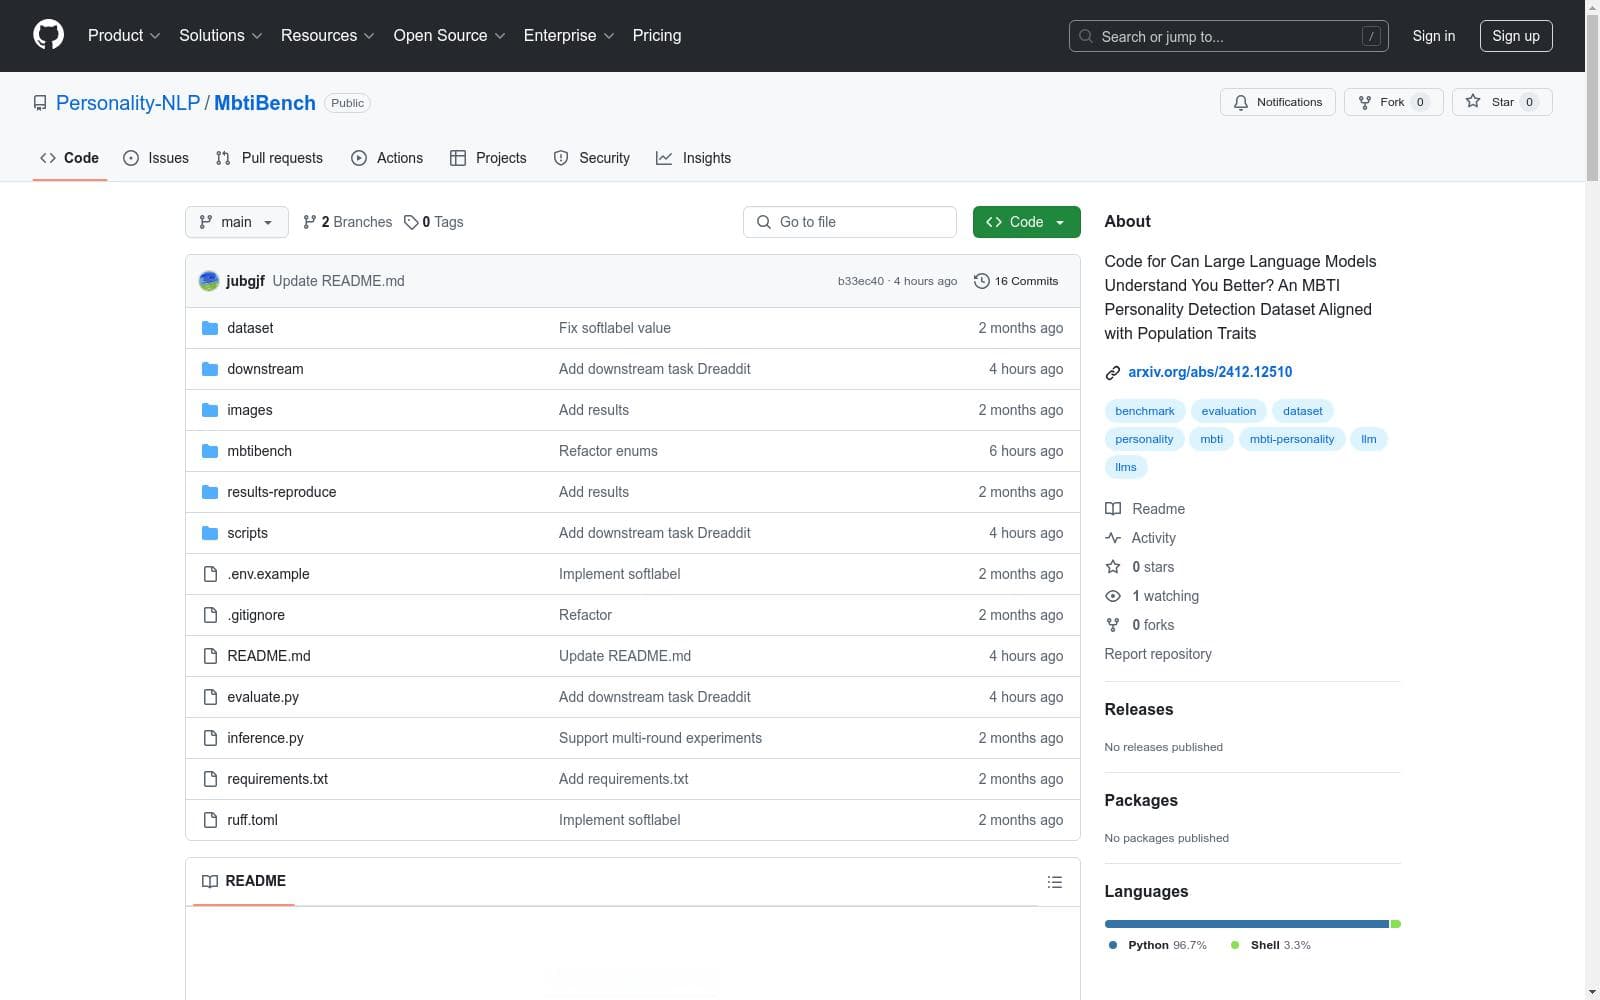Click the scripts folder icon

210,533
